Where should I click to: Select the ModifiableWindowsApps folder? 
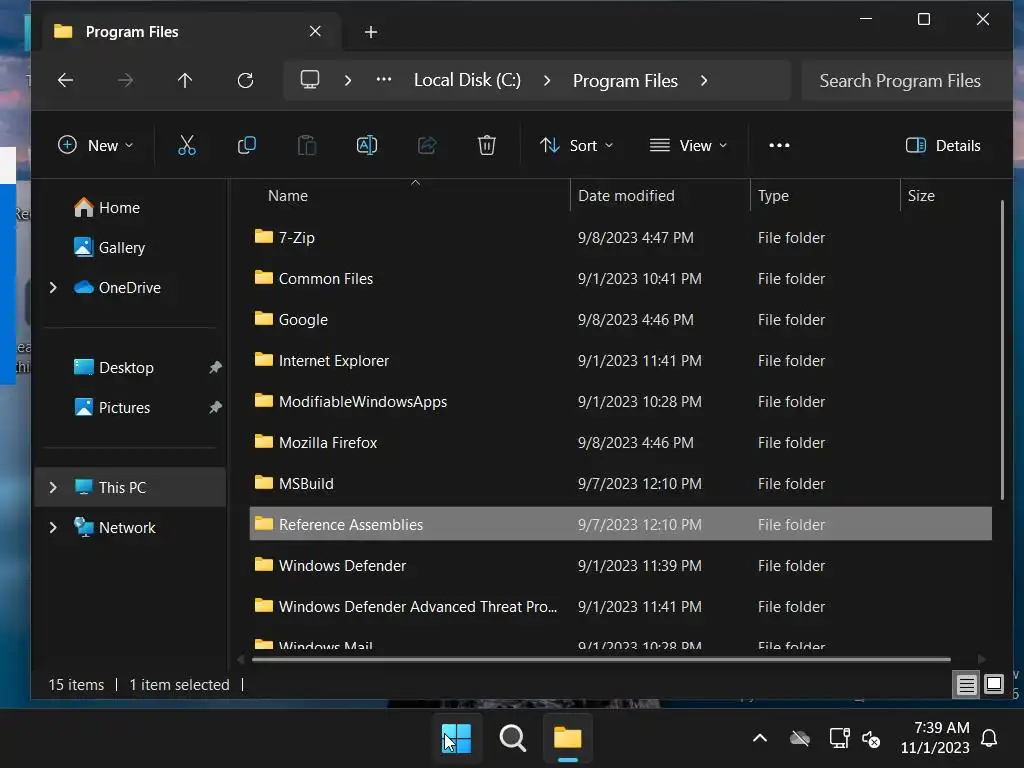[x=620, y=402]
